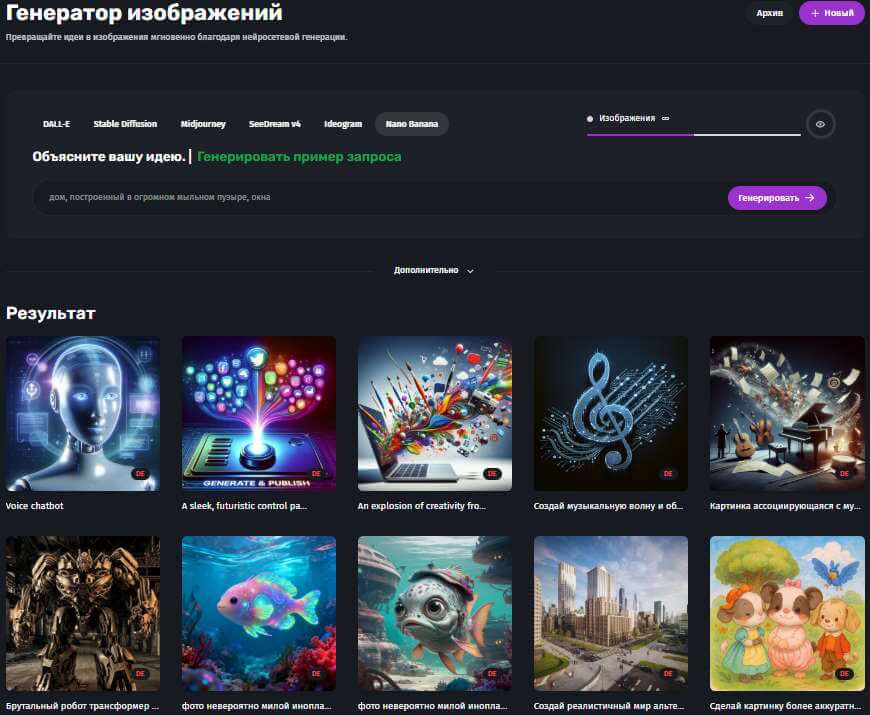The image size is (870, 715).
Task: Expand the Дополнительно section
Action: pyautogui.click(x=434, y=270)
